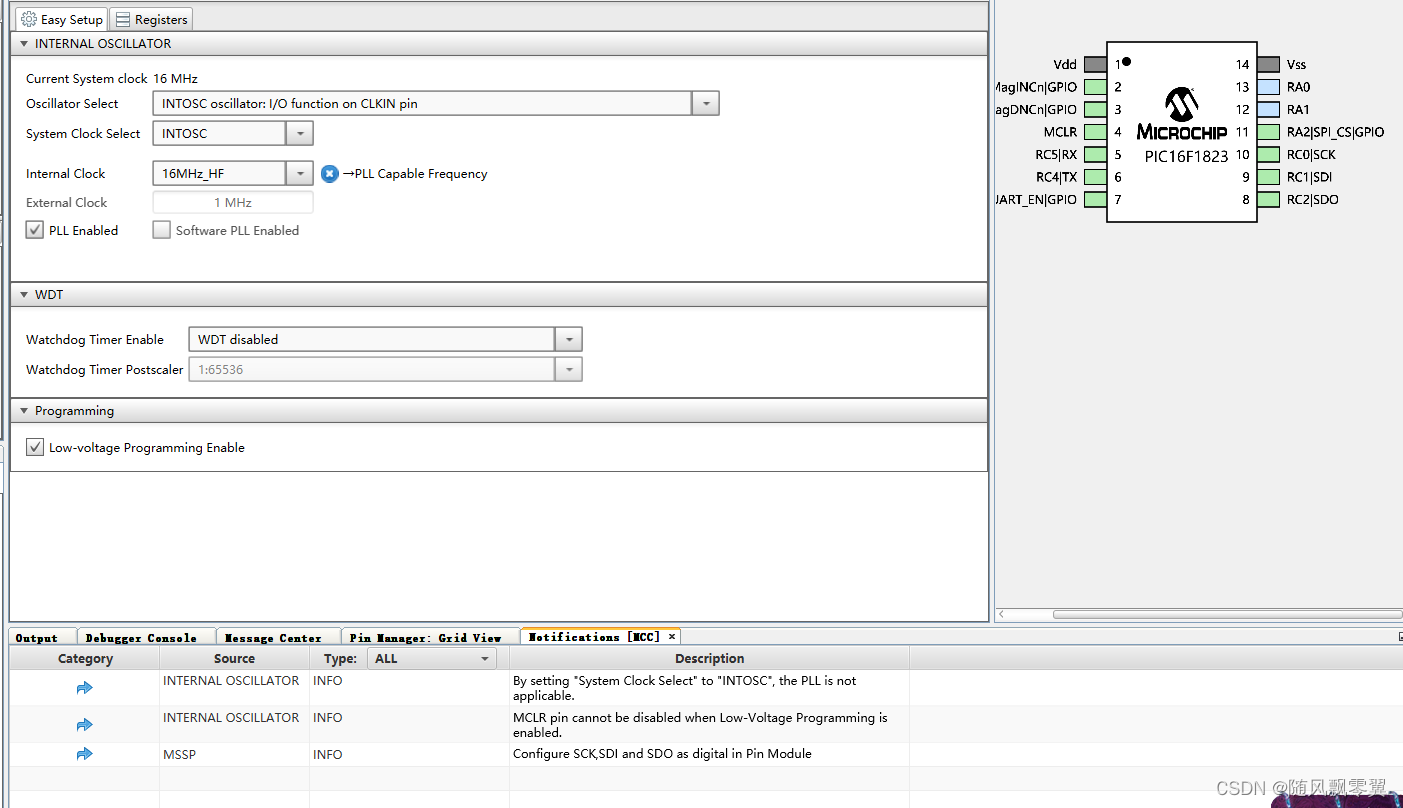Open the Internal Clock frequency dropdown
The height and width of the screenshot is (808, 1403).
click(x=299, y=174)
